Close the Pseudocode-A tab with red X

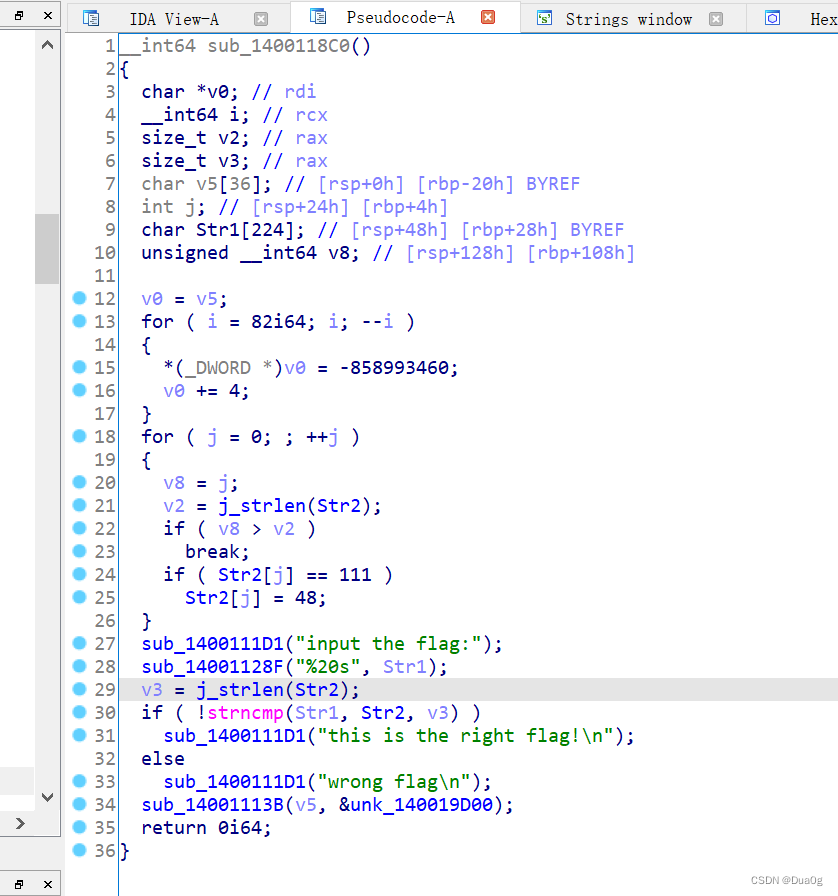488,18
